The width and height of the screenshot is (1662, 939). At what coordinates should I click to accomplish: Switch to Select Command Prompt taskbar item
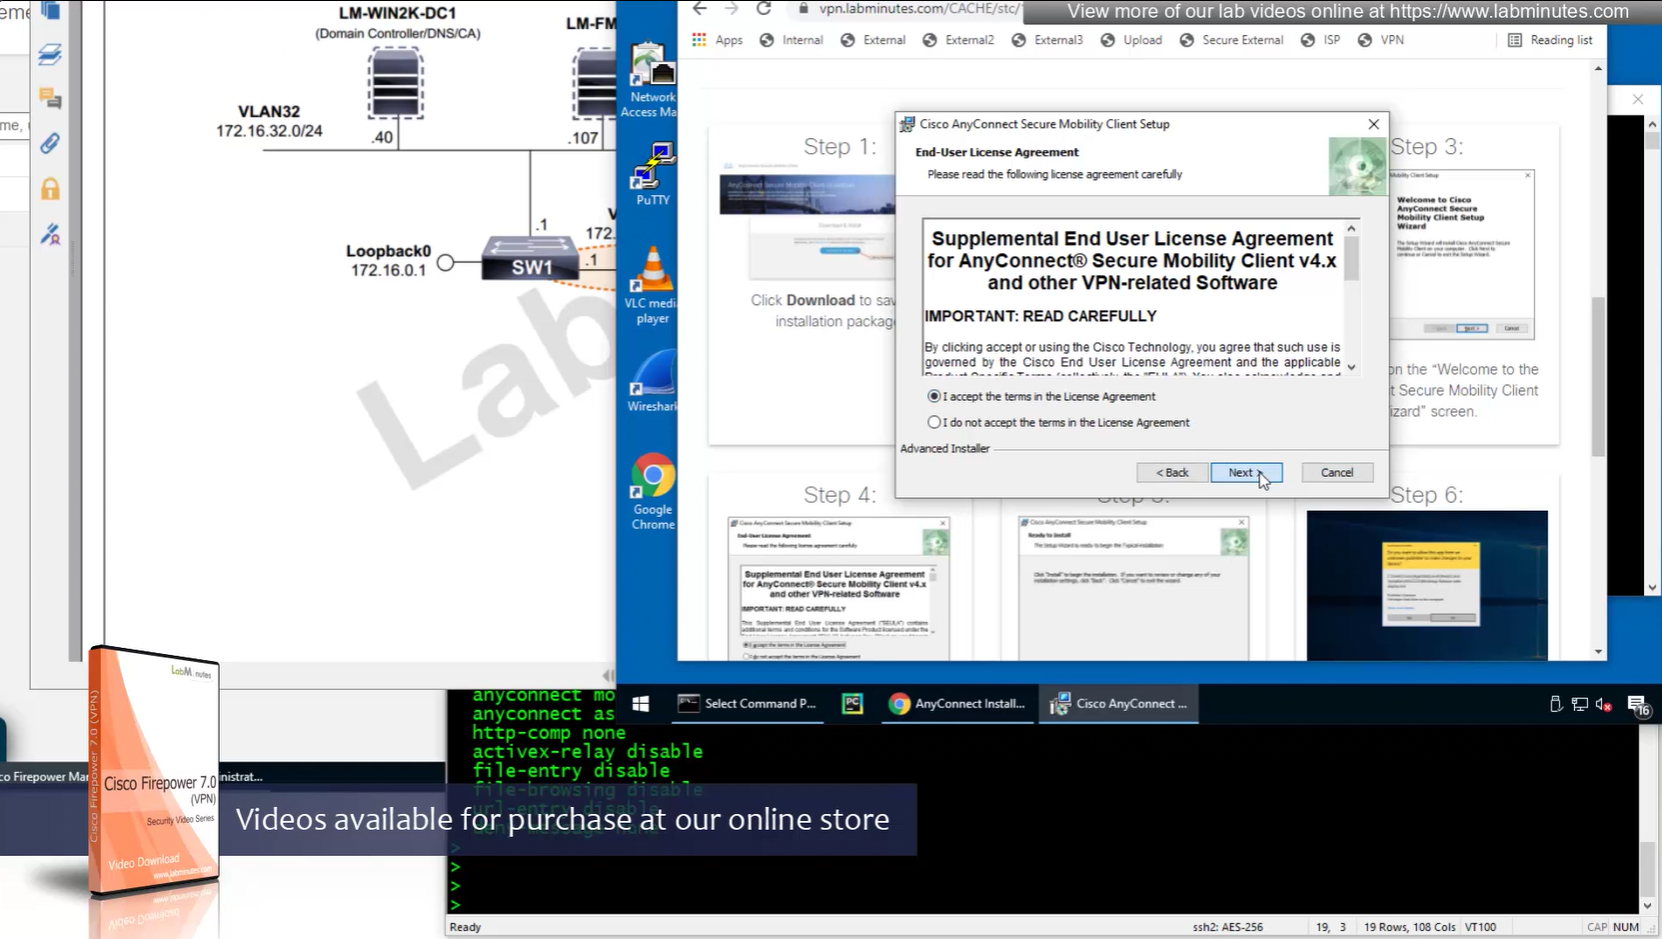747,704
